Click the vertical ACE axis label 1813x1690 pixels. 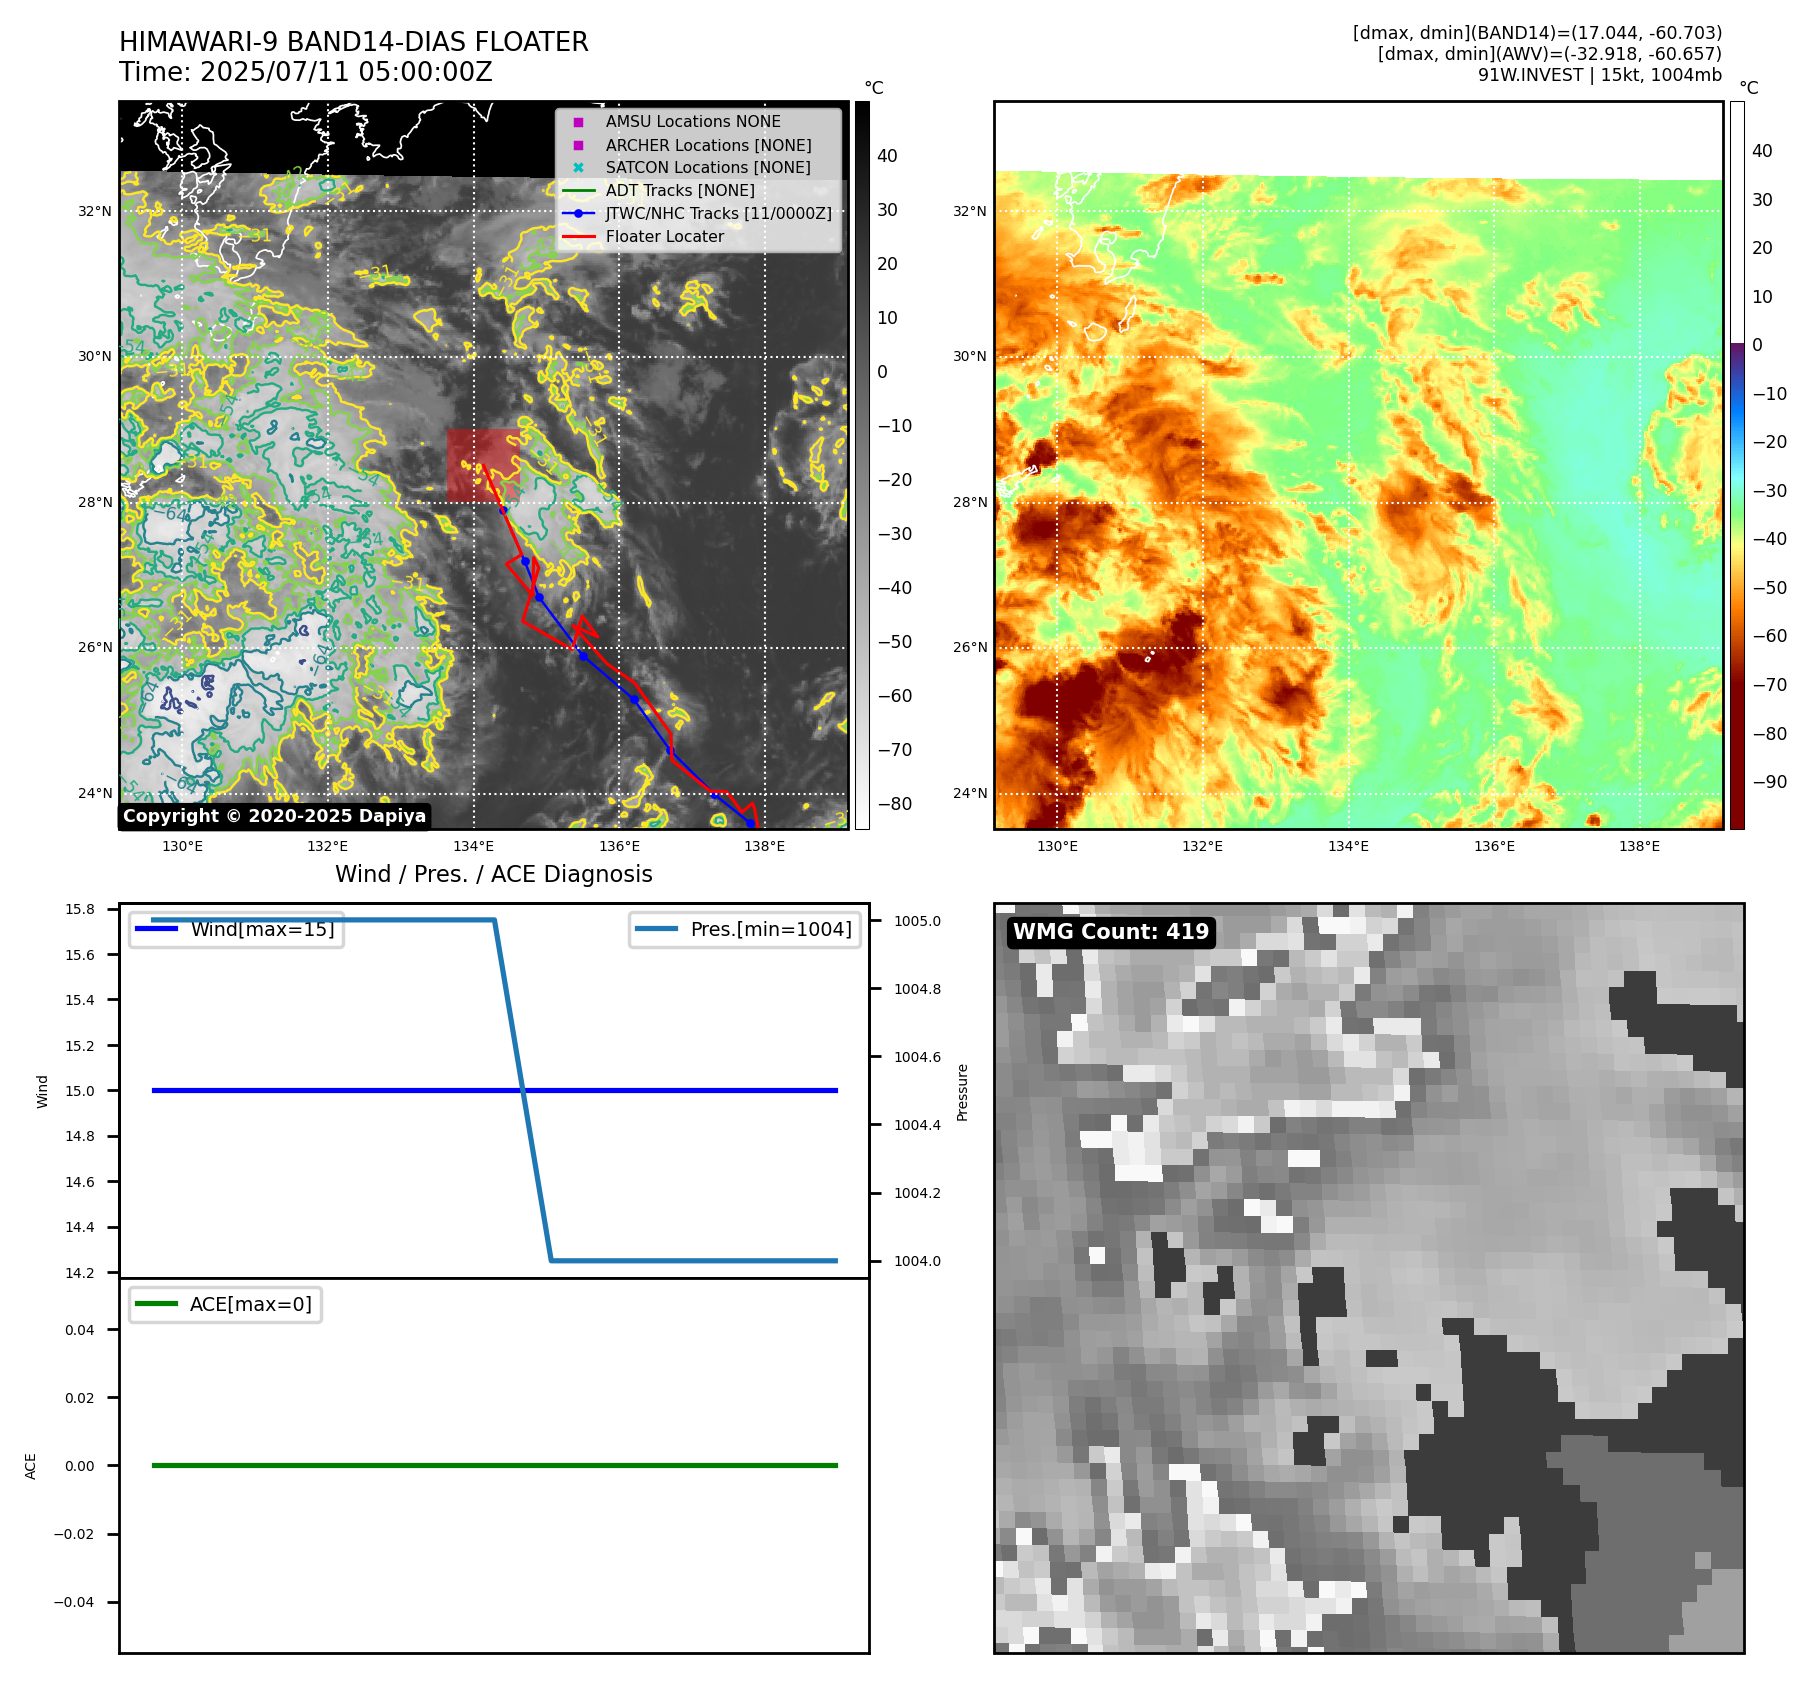(31, 1466)
